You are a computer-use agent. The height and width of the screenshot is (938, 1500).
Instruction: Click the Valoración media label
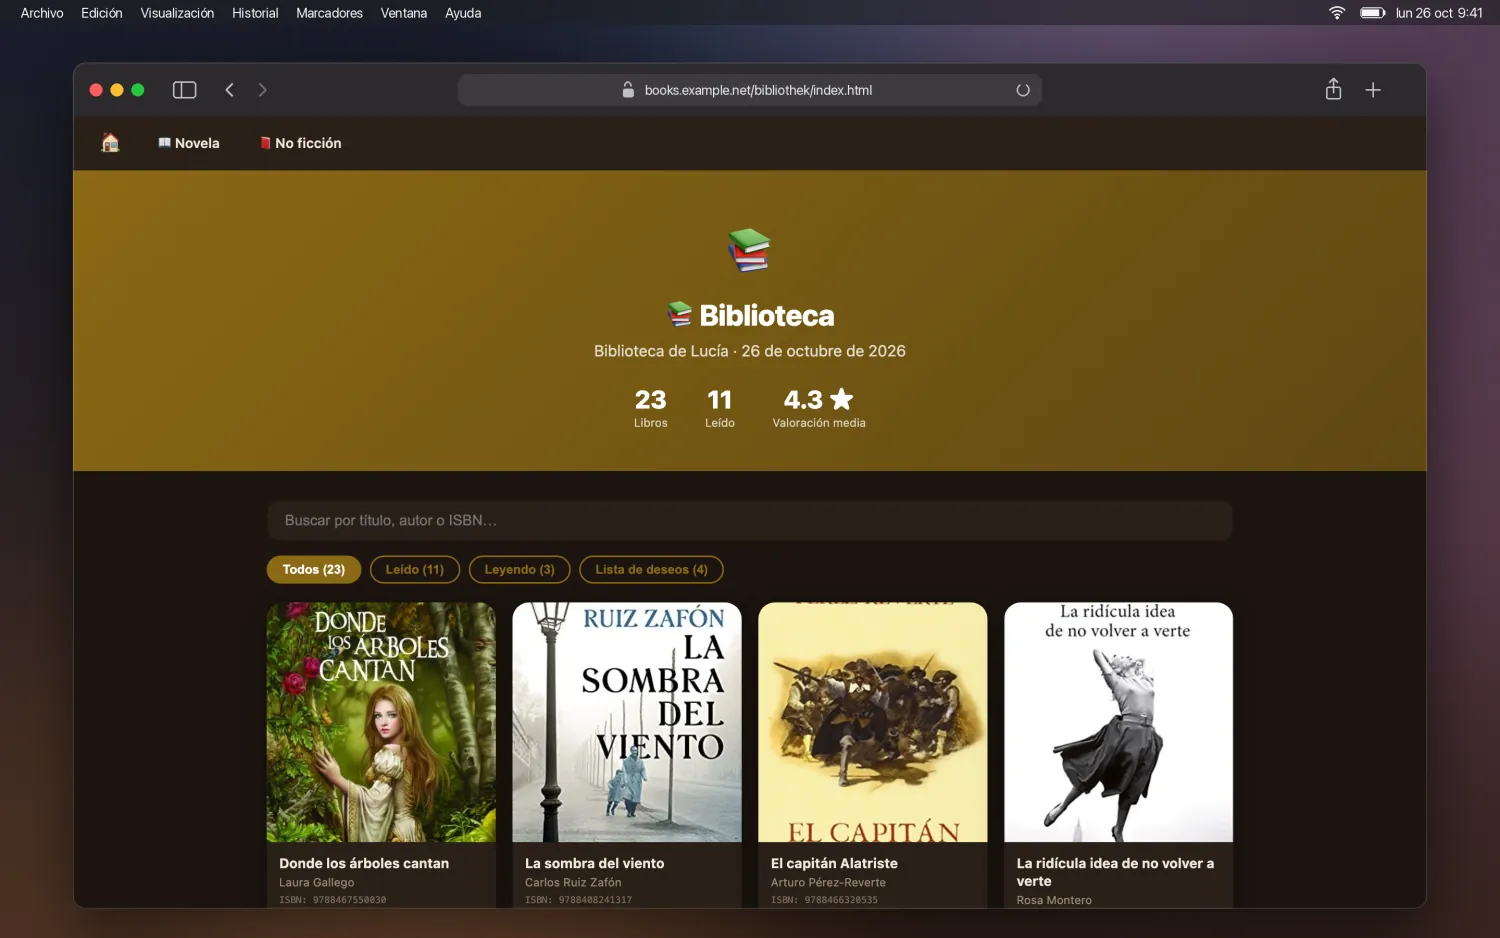pyautogui.click(x=819, y=423)
